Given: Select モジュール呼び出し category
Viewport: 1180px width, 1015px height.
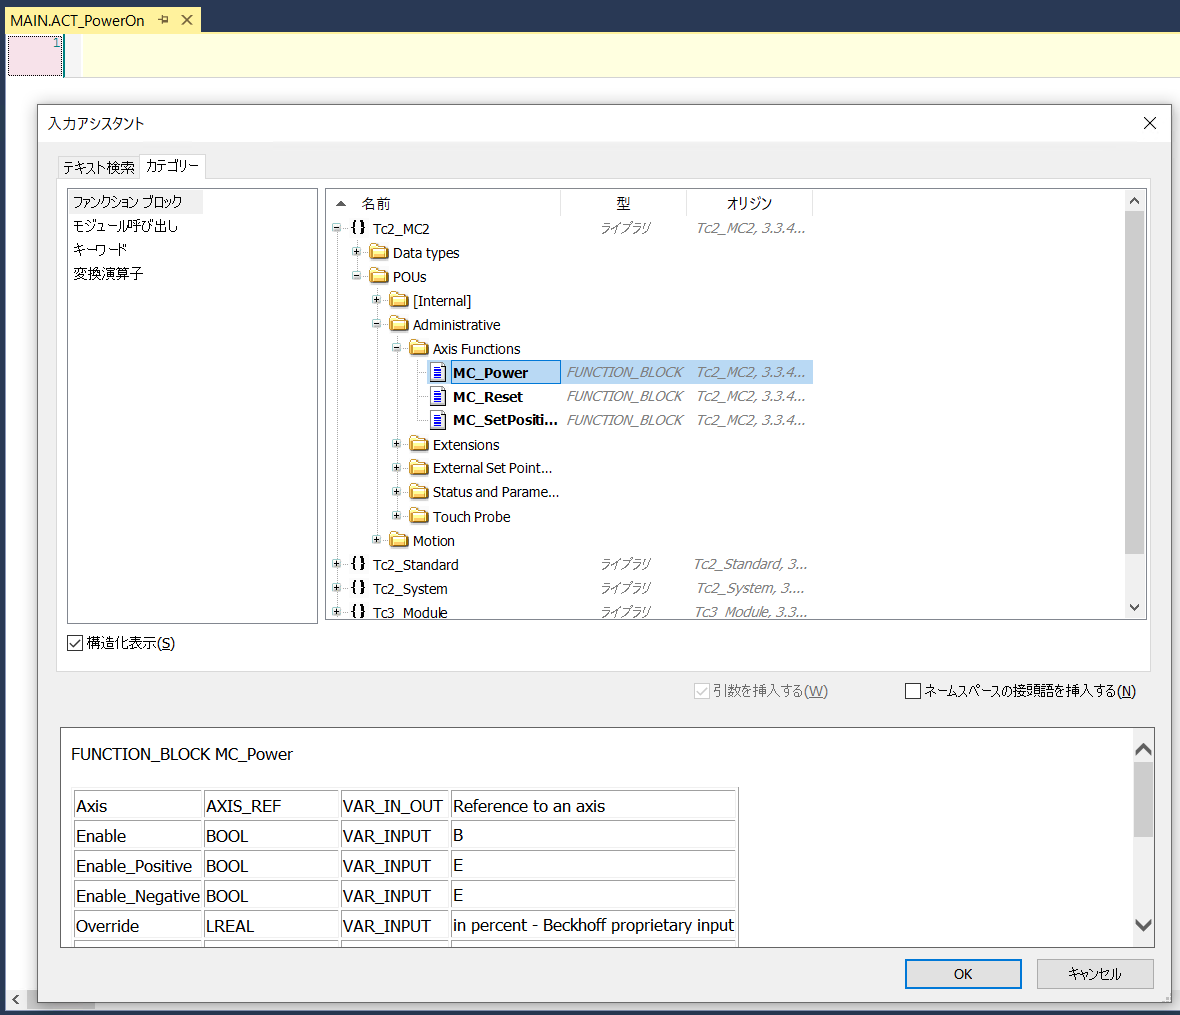Looking at the screenshot, I should (x=125, y=226).
